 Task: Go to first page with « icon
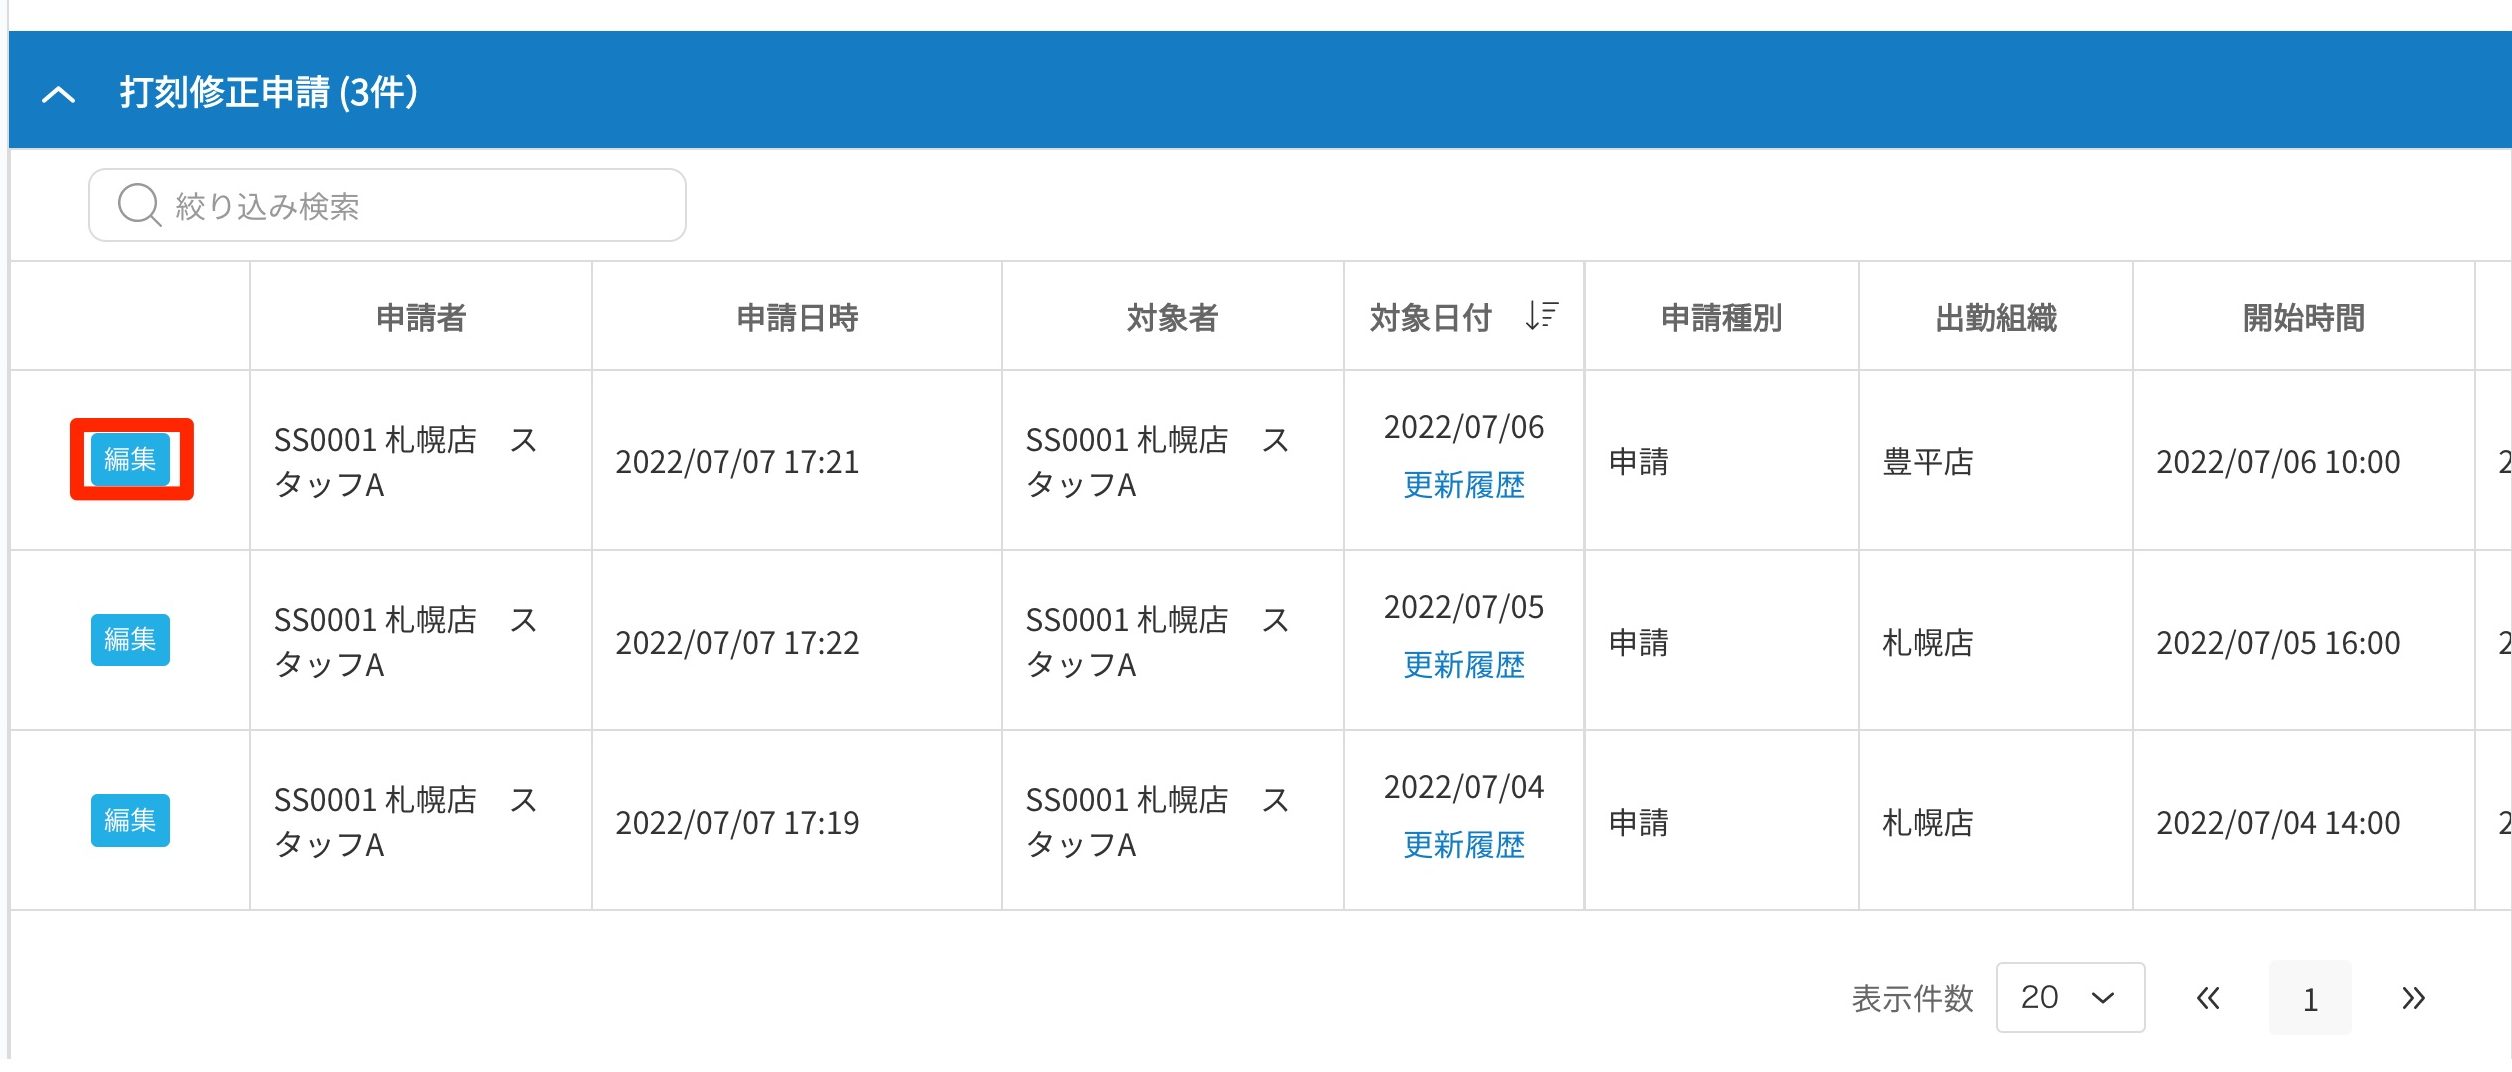[2208, 998]
